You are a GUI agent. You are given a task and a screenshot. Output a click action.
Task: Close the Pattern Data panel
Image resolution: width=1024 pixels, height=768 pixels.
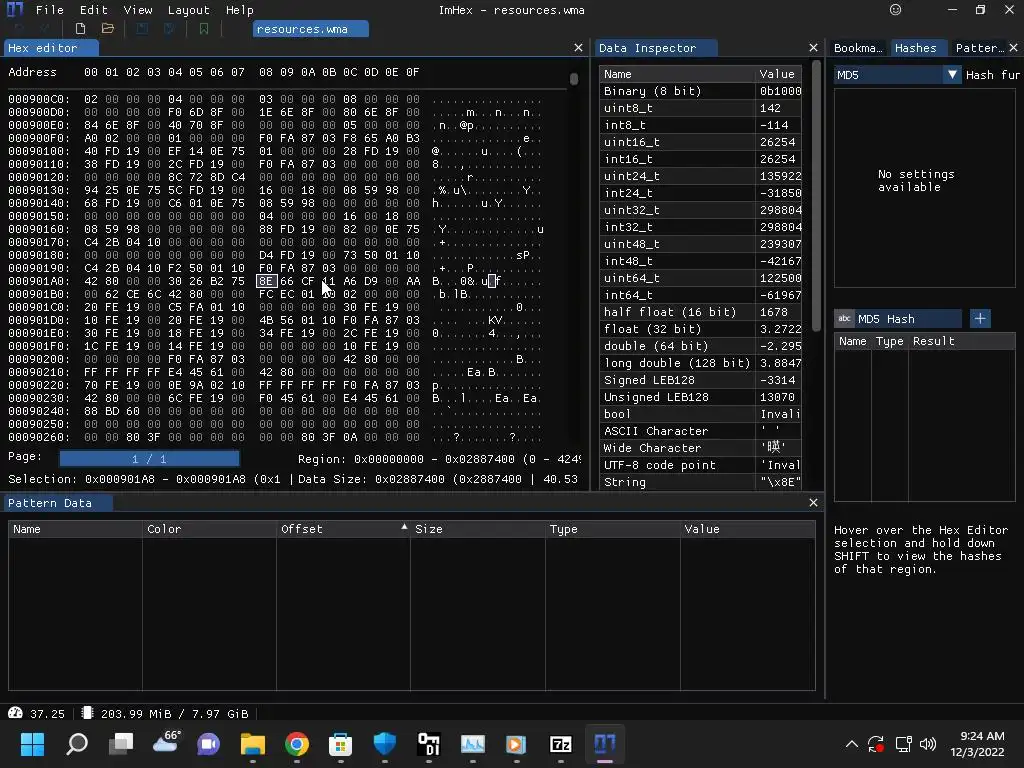coord(813,502)
